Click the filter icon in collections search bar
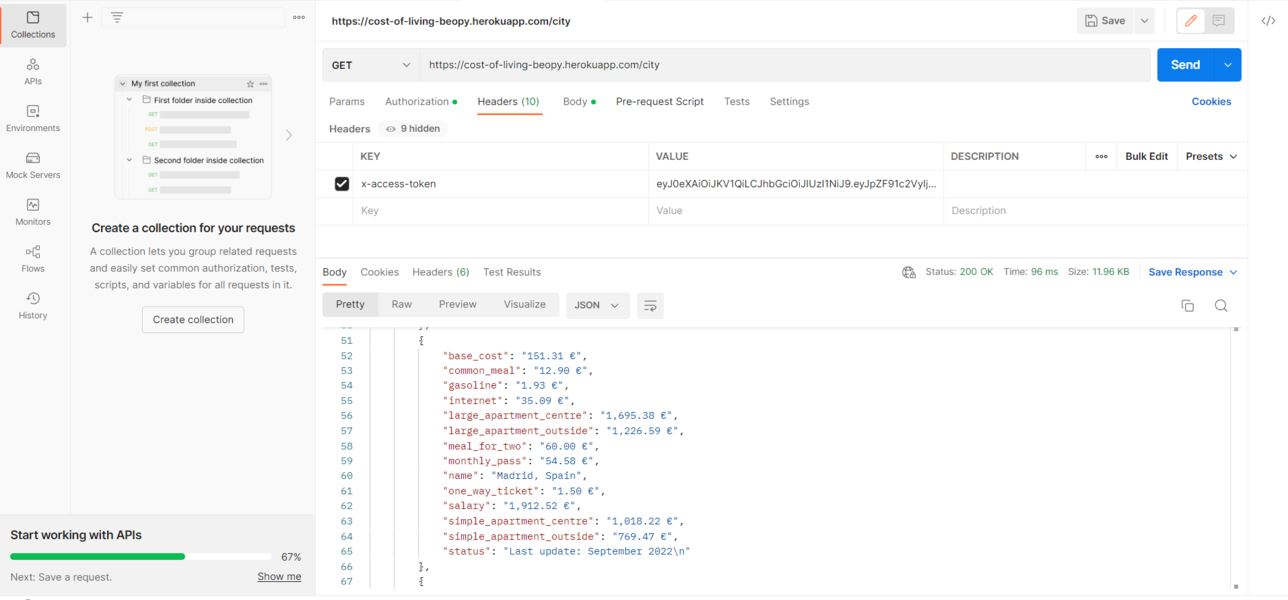Image resolution: width=1288 pixels, height=600 pixels. pos(117,17)
